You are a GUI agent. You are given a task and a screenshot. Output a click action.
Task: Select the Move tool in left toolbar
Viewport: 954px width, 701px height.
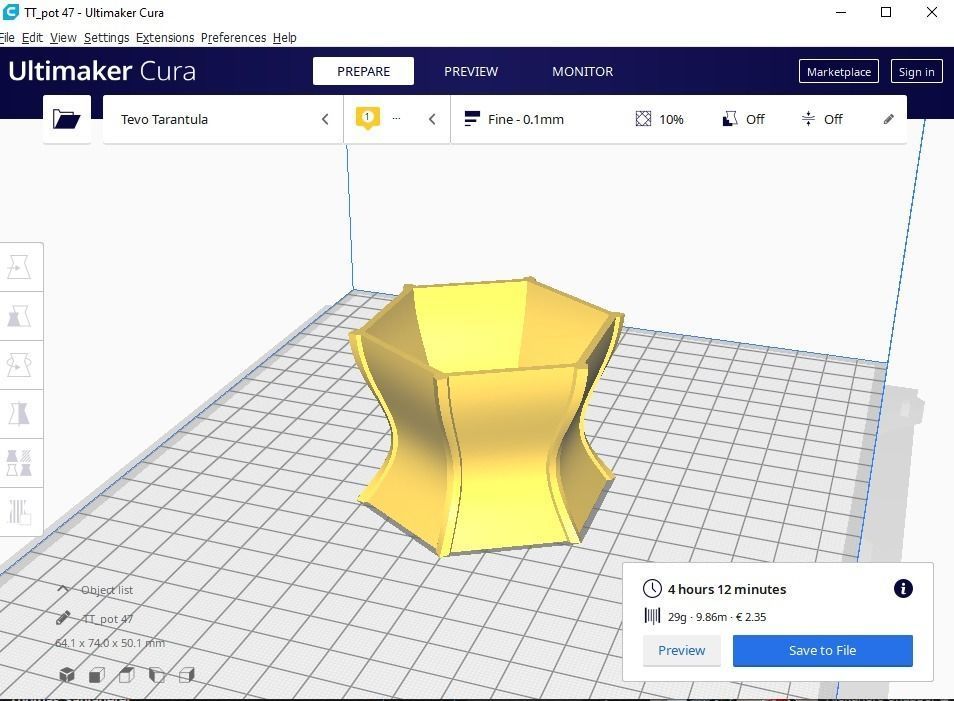(19, 267)
